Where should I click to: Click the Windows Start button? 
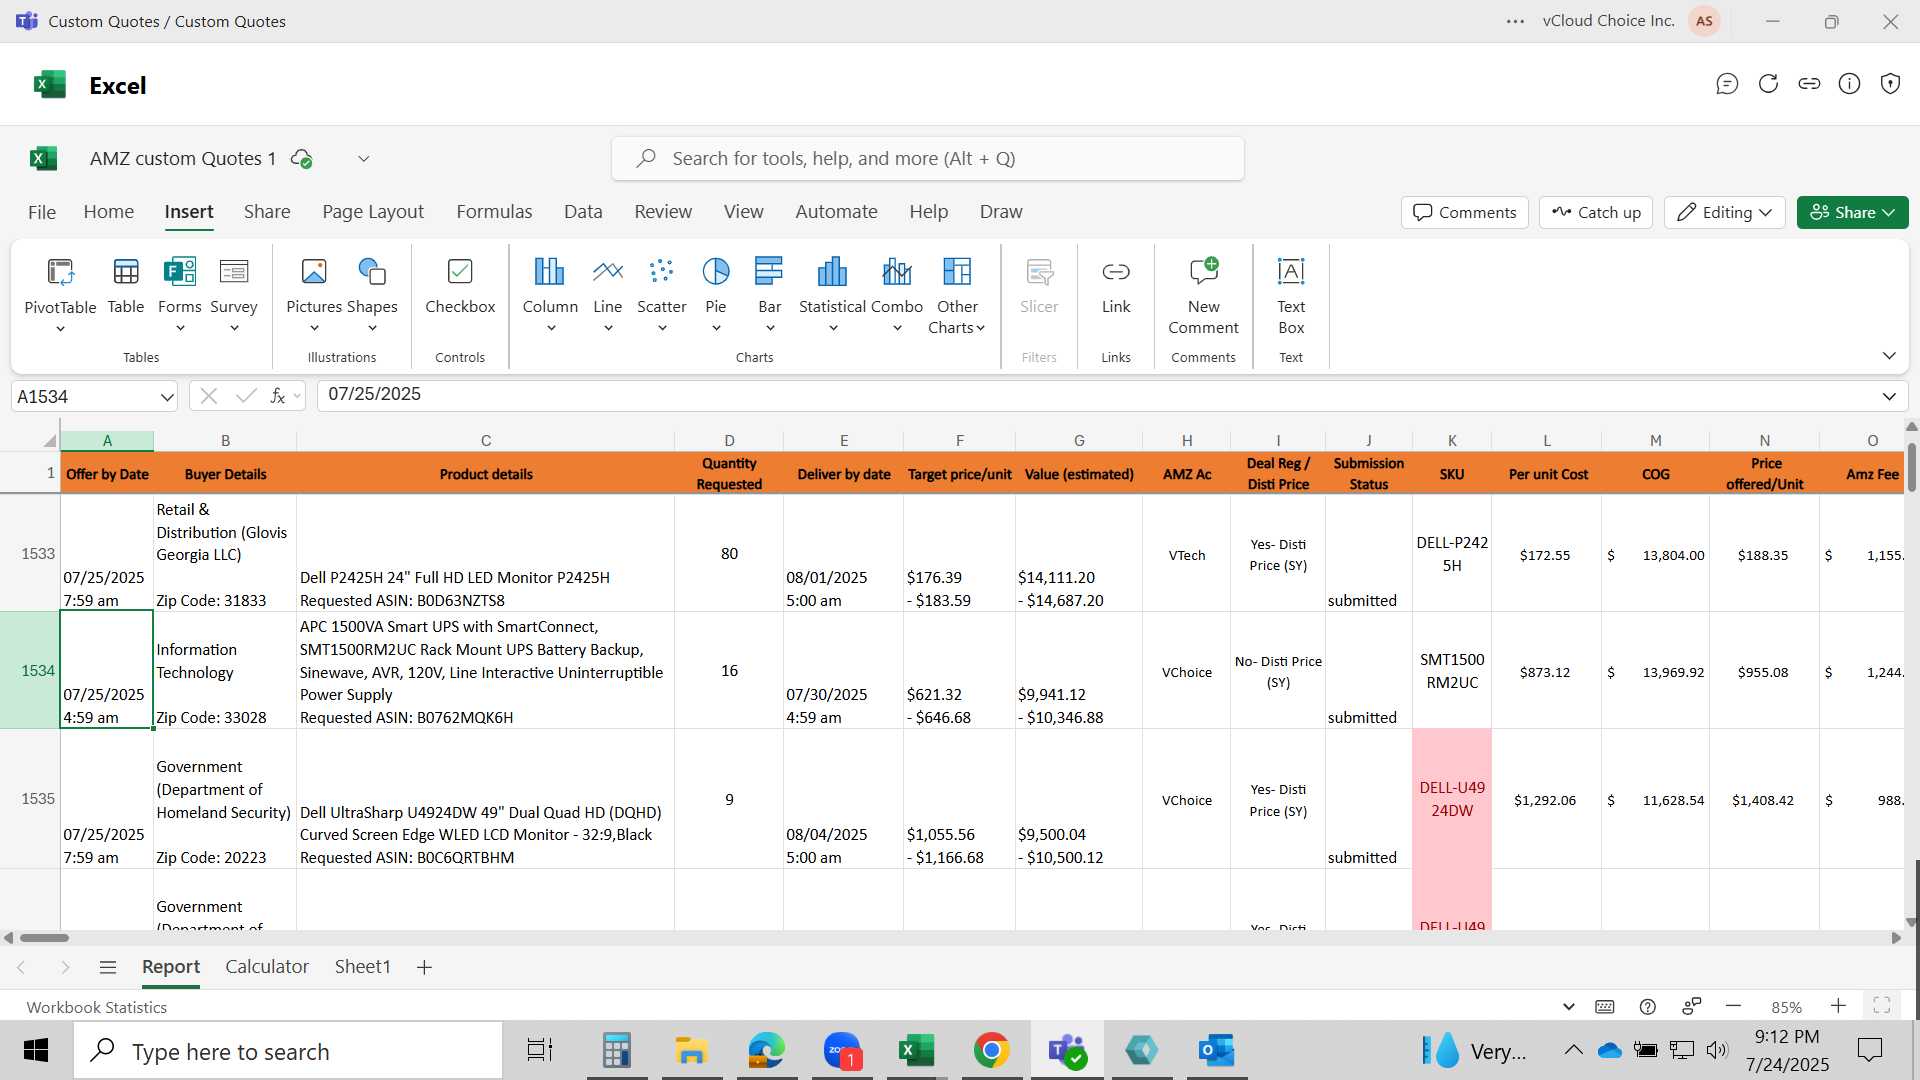pos(36,1051)
